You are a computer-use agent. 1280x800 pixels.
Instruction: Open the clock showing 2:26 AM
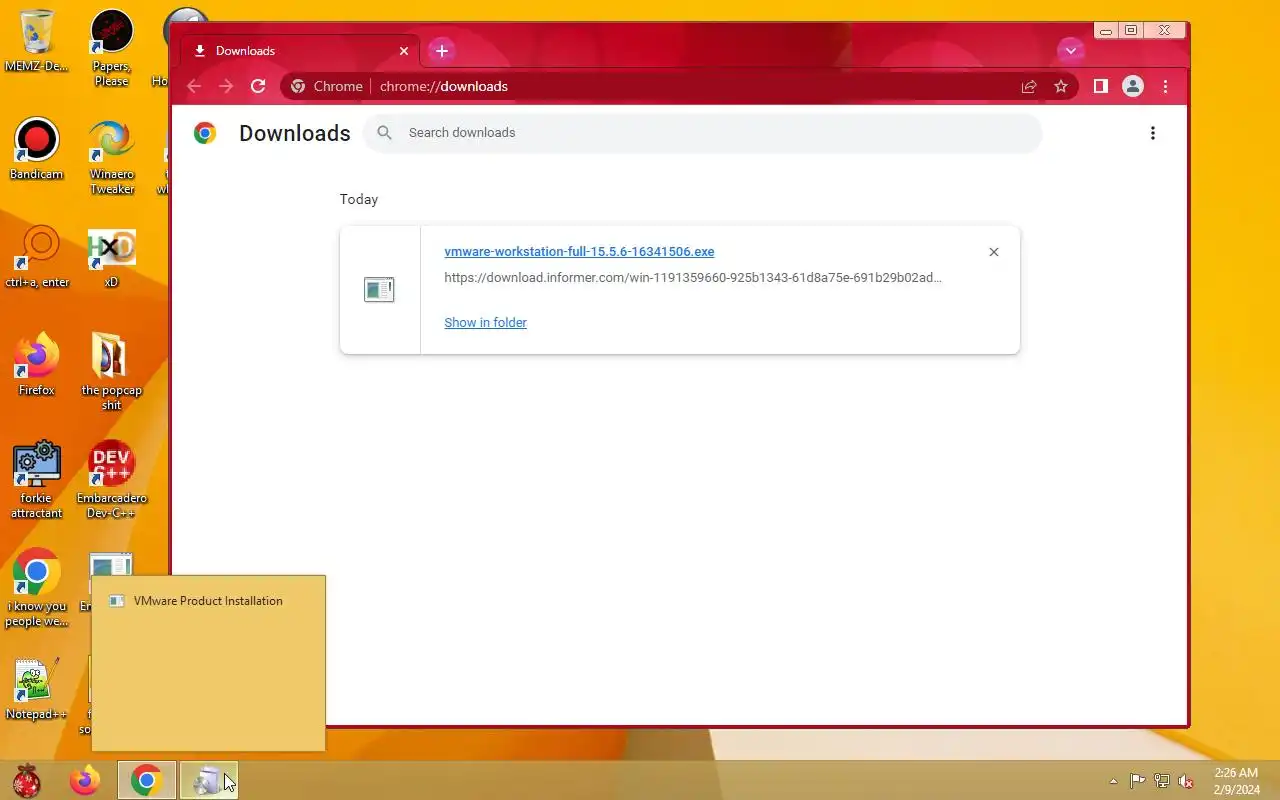coord(1236,781)
